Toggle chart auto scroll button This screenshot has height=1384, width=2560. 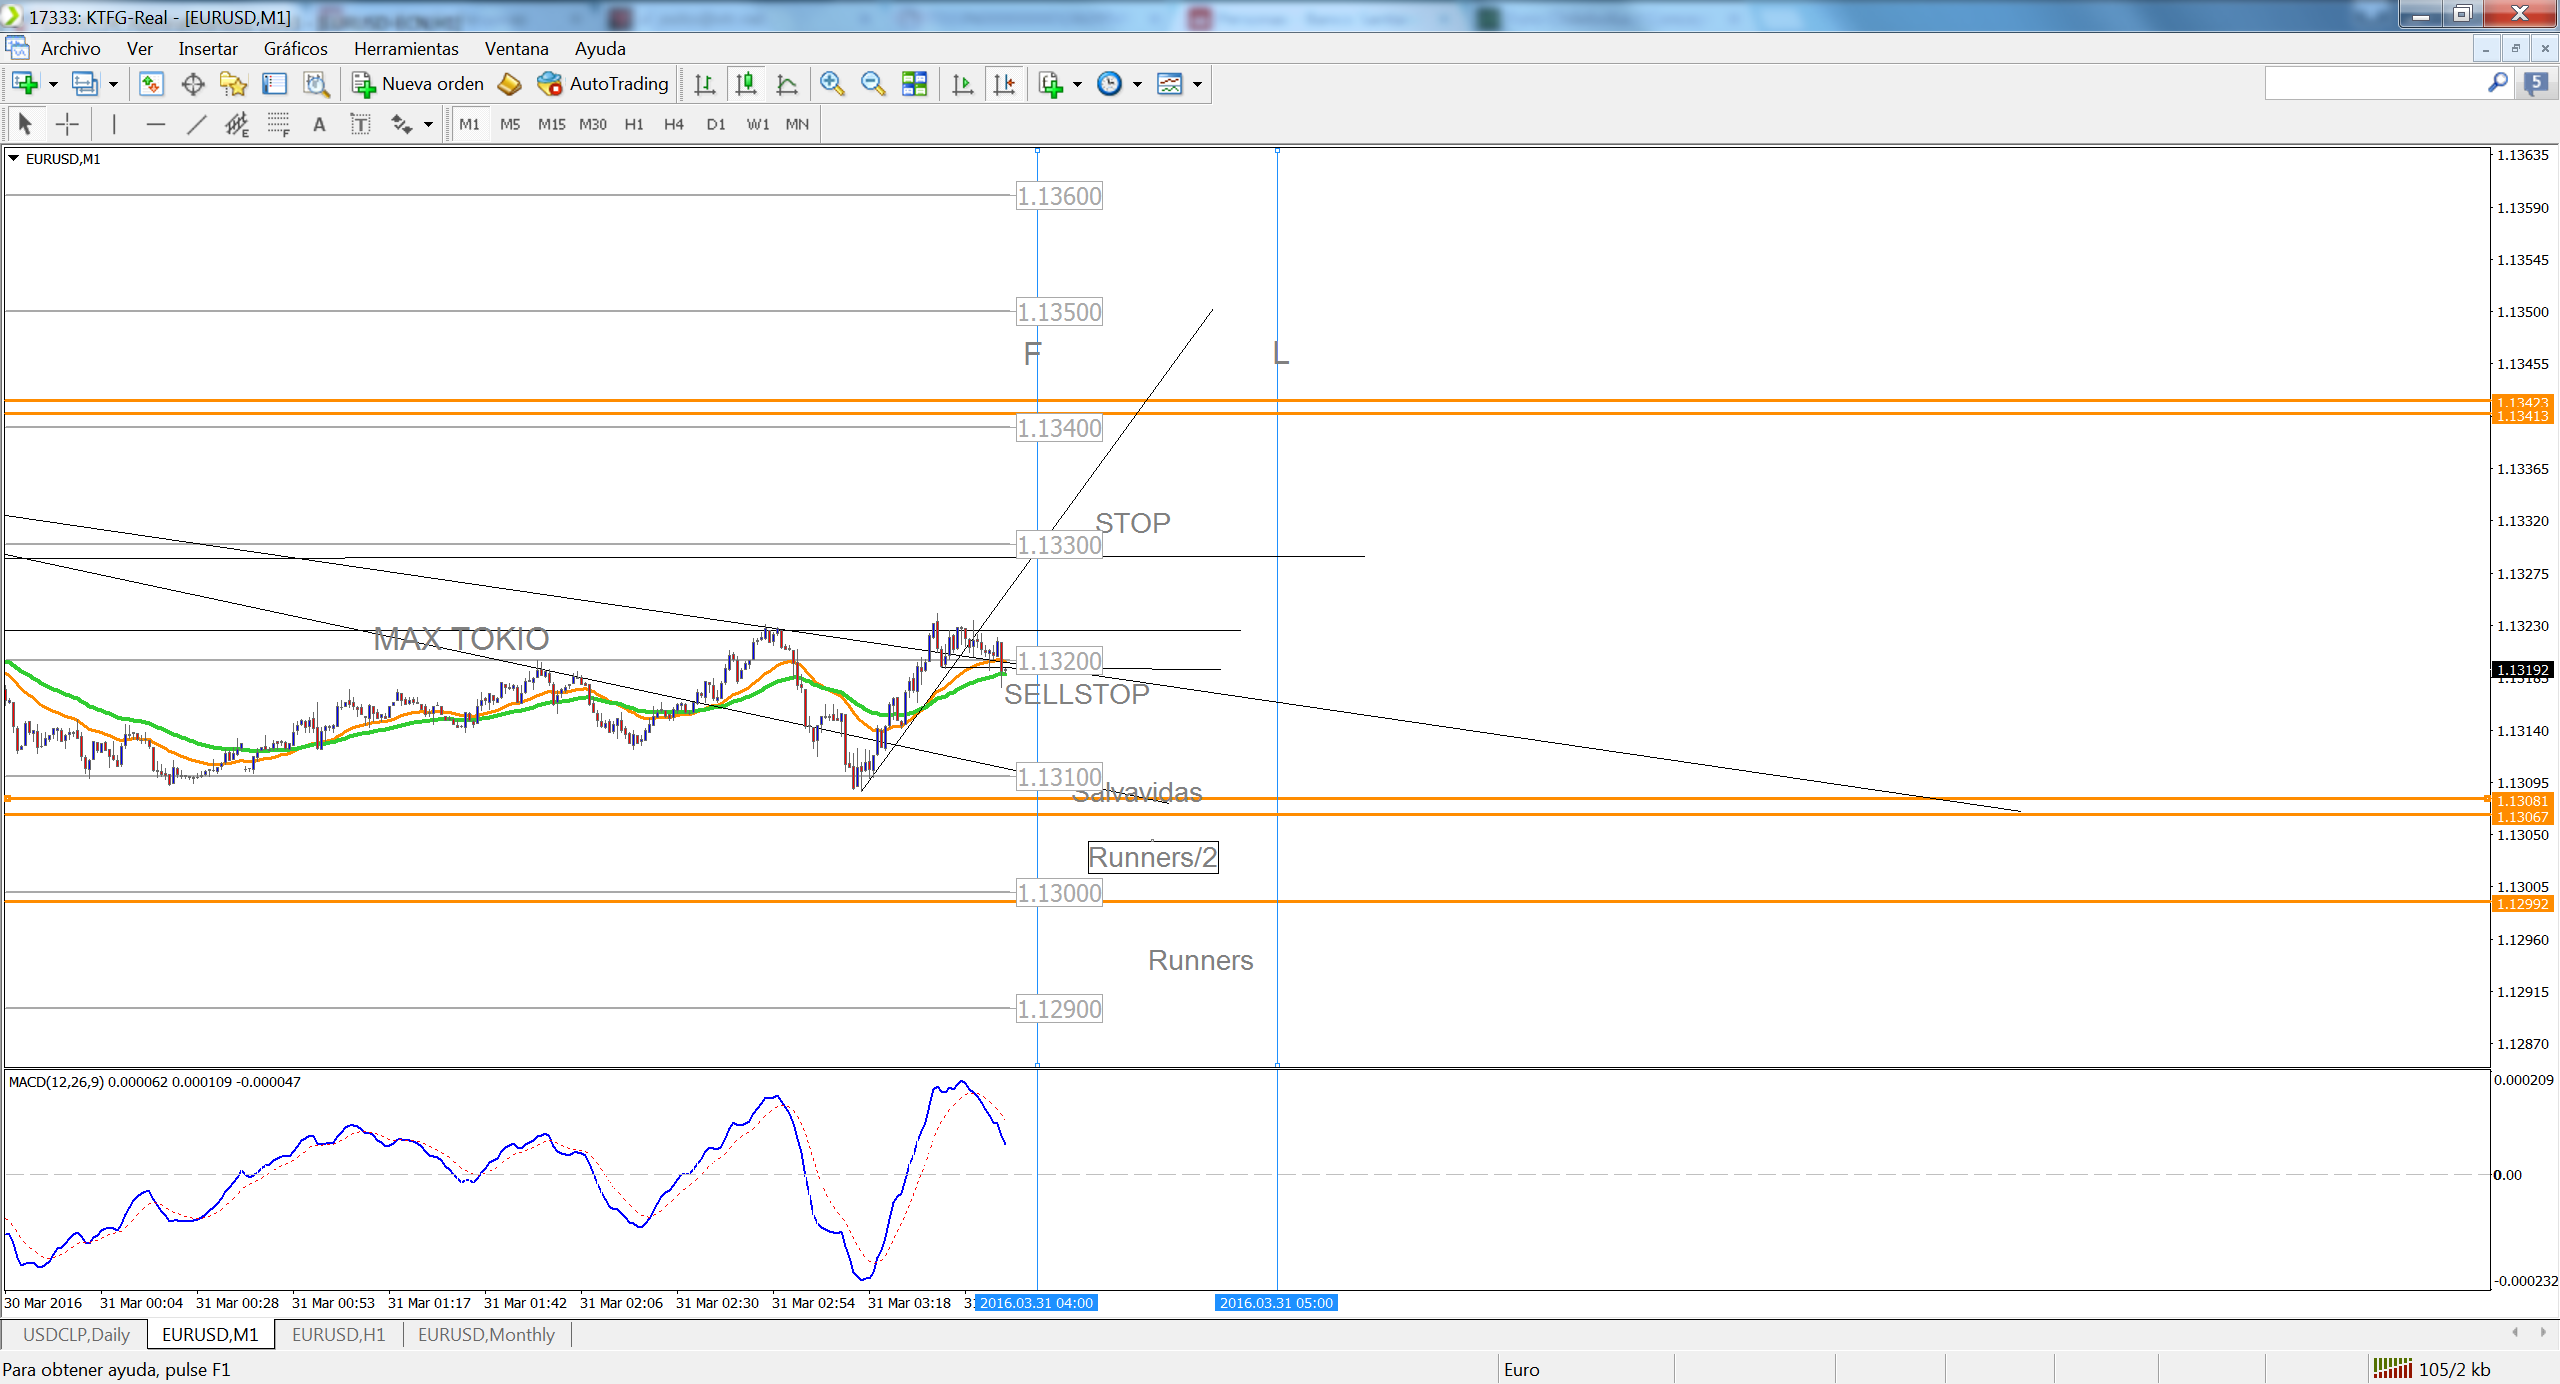(x=963, y=84)
